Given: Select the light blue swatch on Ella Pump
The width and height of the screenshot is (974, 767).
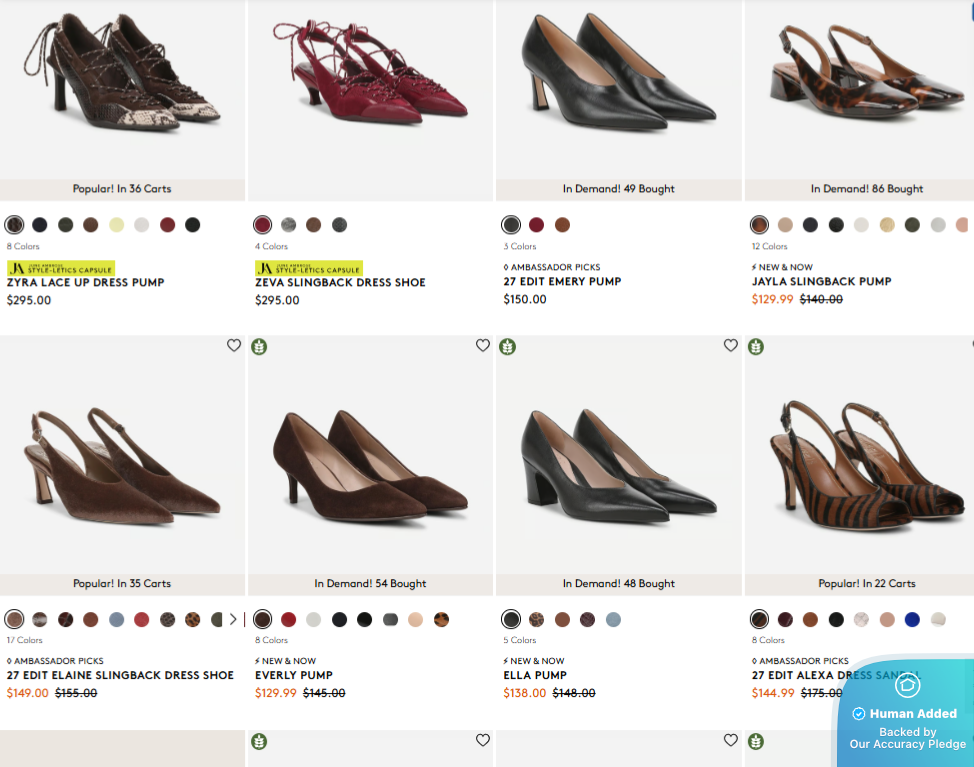Looking at the screenshot, I should (613, 619).
